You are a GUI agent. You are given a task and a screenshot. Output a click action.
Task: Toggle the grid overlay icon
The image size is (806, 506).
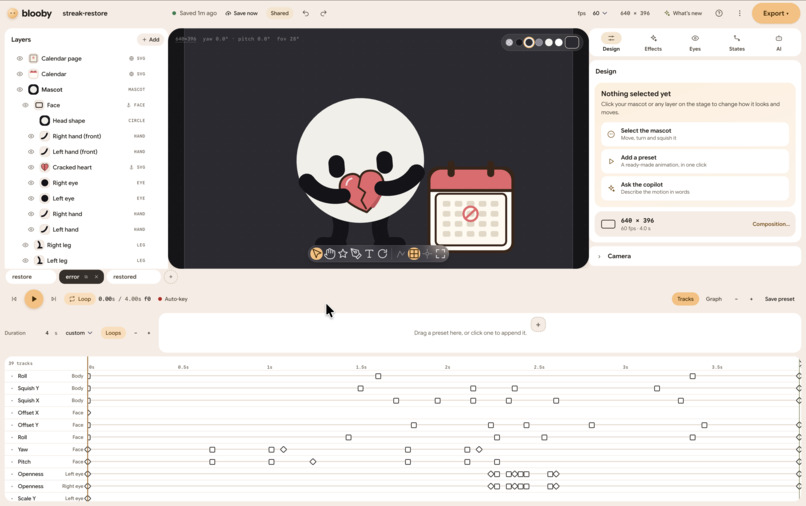[414, 254]
